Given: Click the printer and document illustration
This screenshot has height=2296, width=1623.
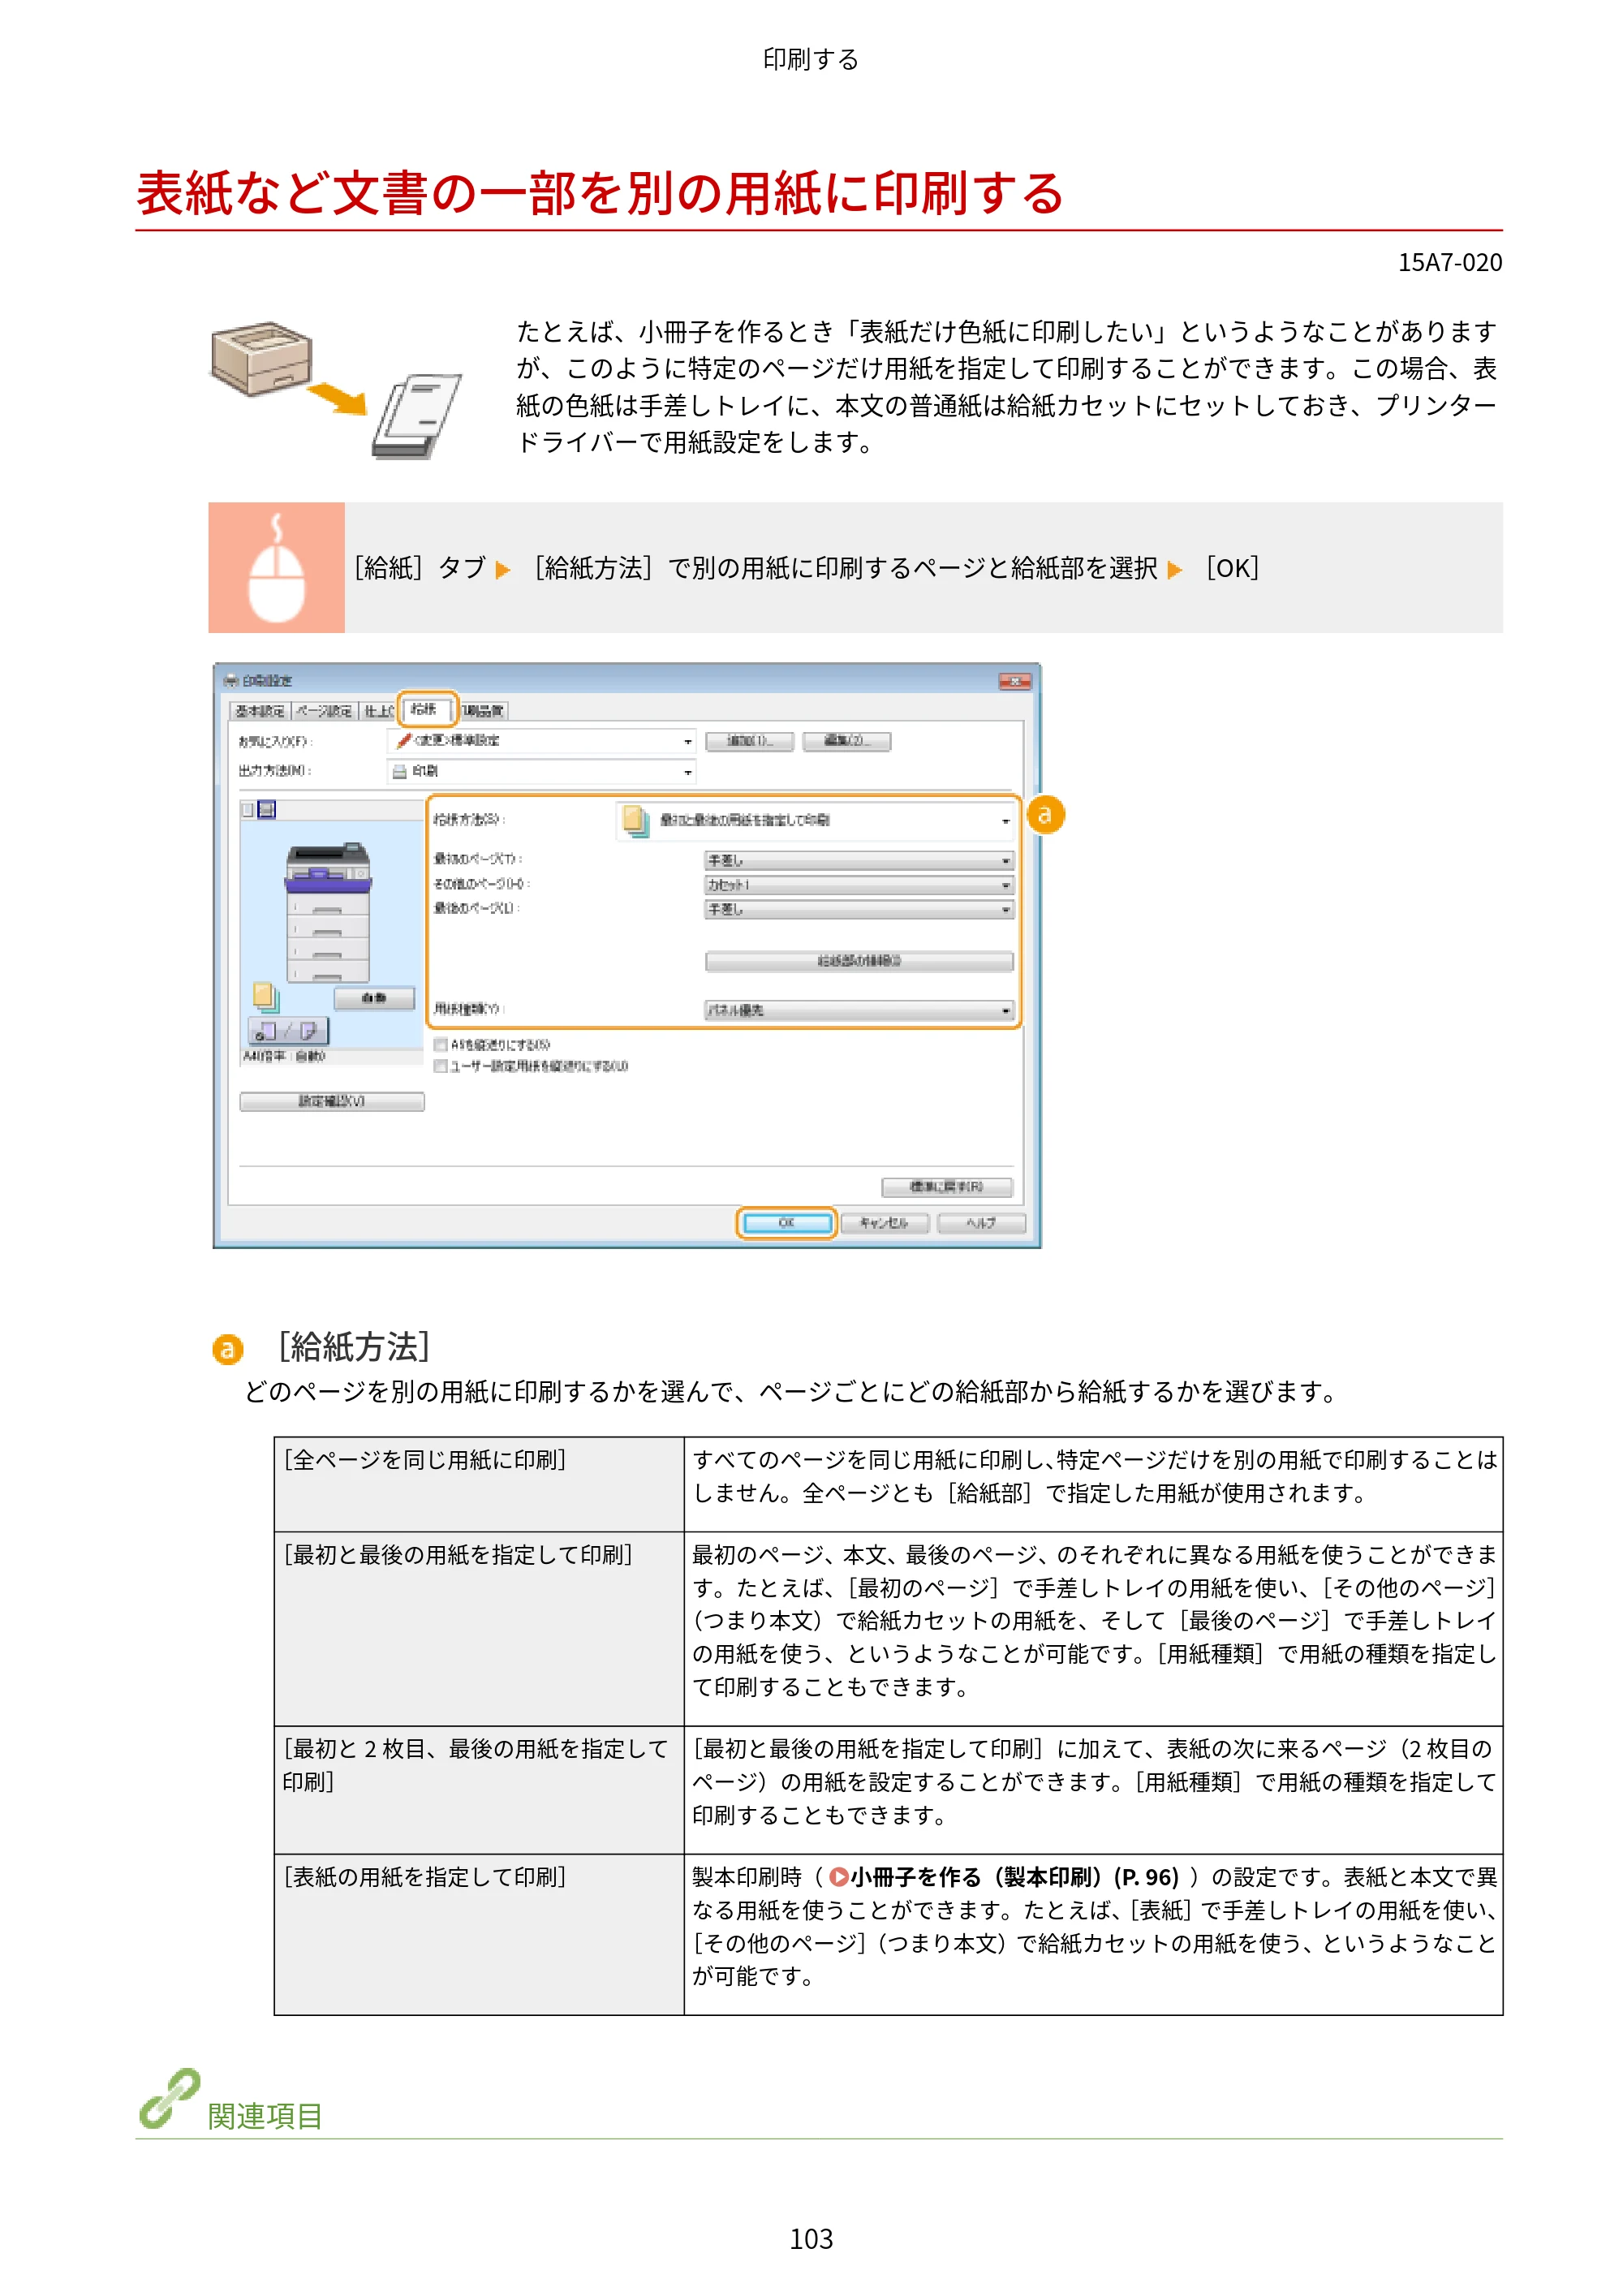Looking at the screenshot, I should tap(336, 390).
